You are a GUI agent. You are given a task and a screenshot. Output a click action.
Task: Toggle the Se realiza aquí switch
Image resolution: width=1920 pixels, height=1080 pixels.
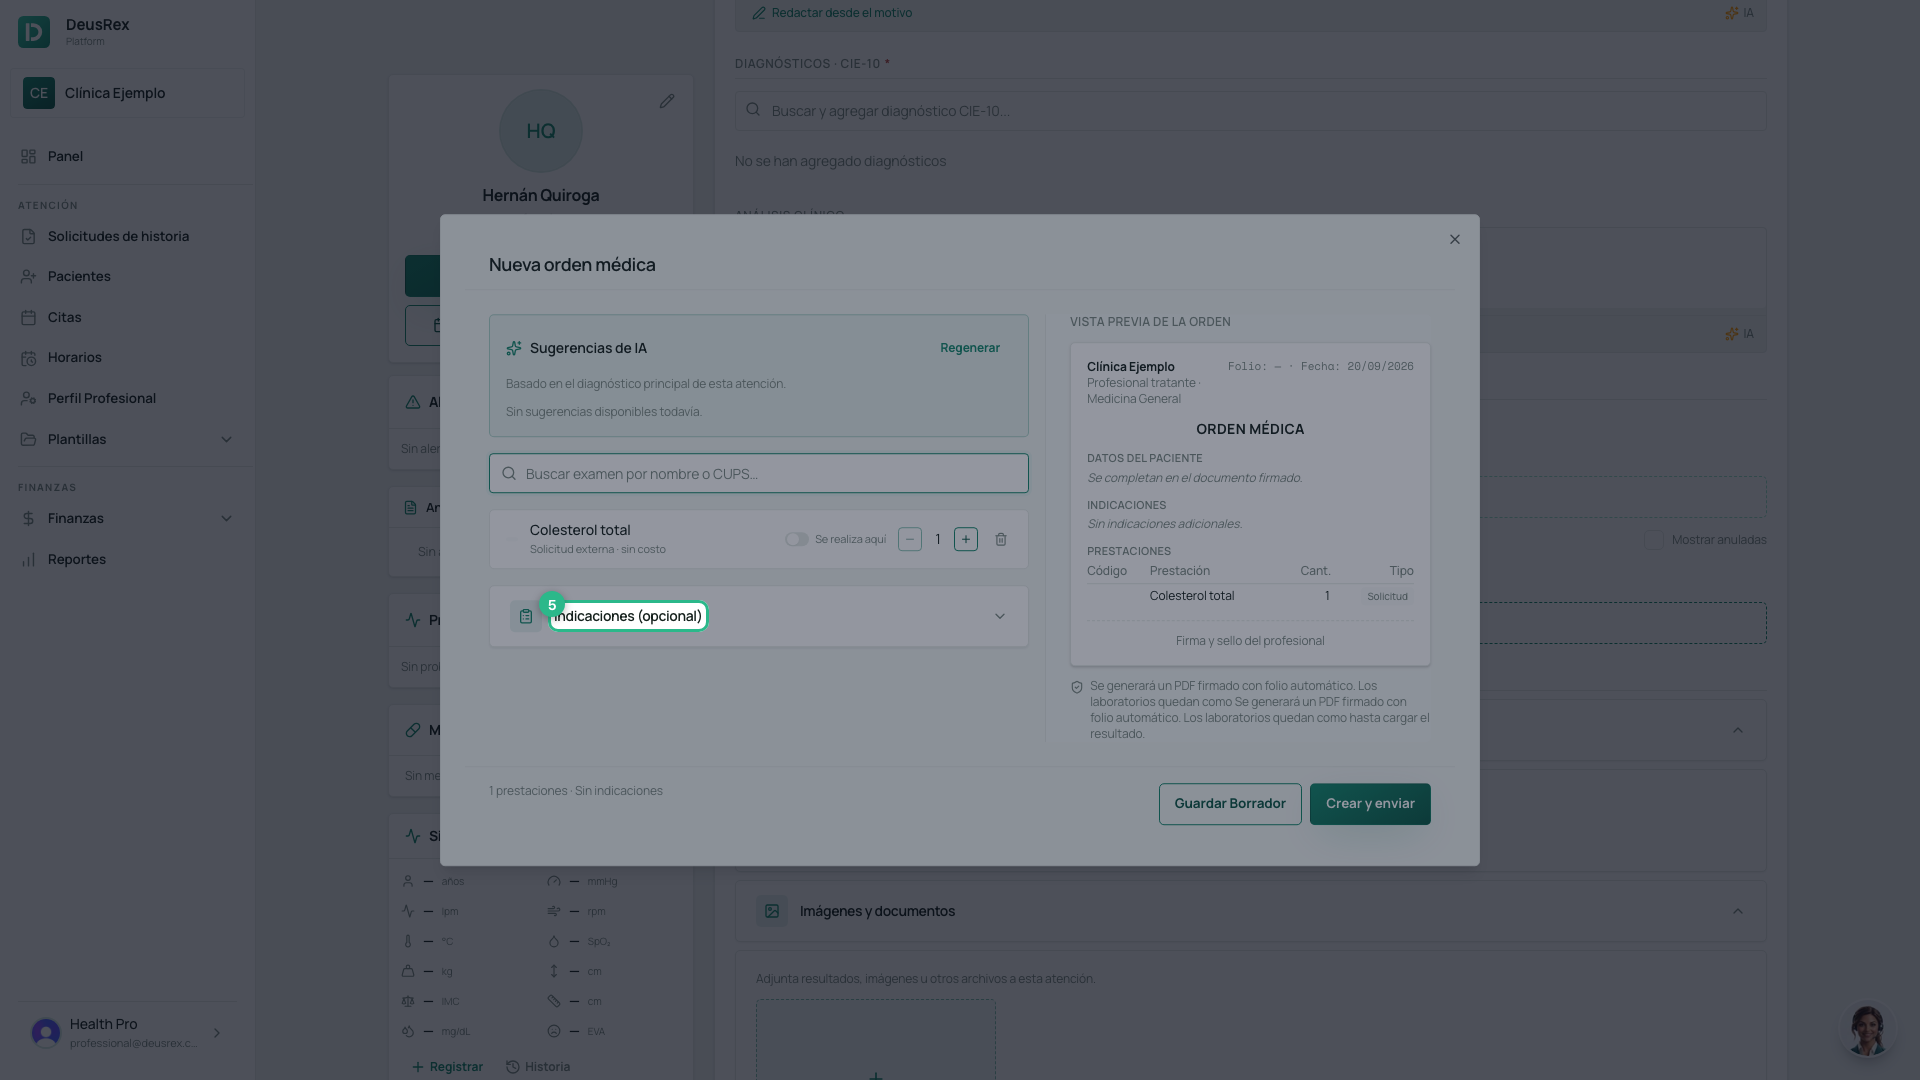tap(797, 540)
